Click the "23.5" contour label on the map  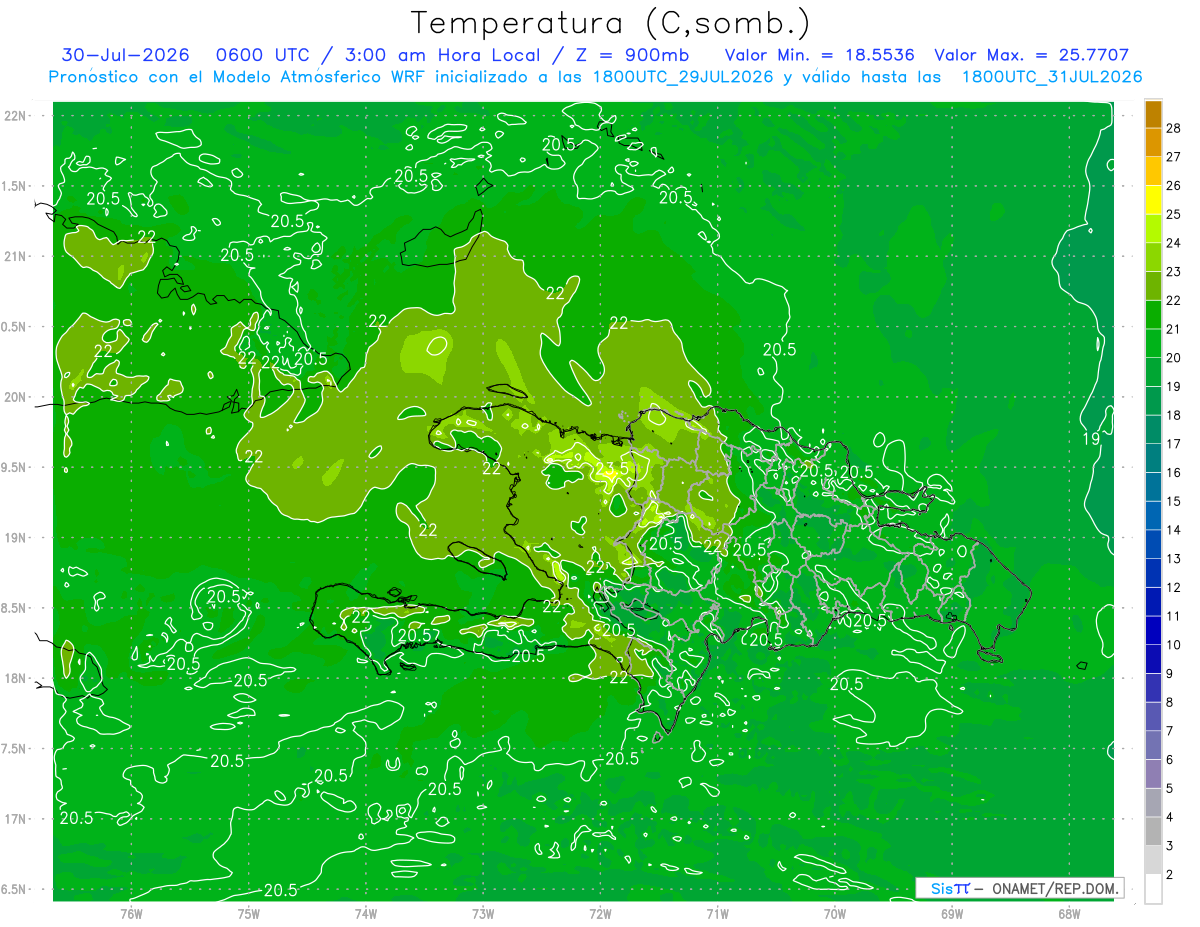pos(612,468)
